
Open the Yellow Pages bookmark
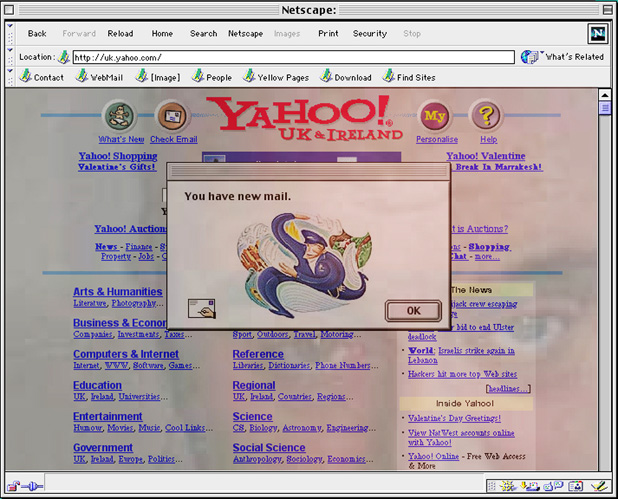pos(276,76)
